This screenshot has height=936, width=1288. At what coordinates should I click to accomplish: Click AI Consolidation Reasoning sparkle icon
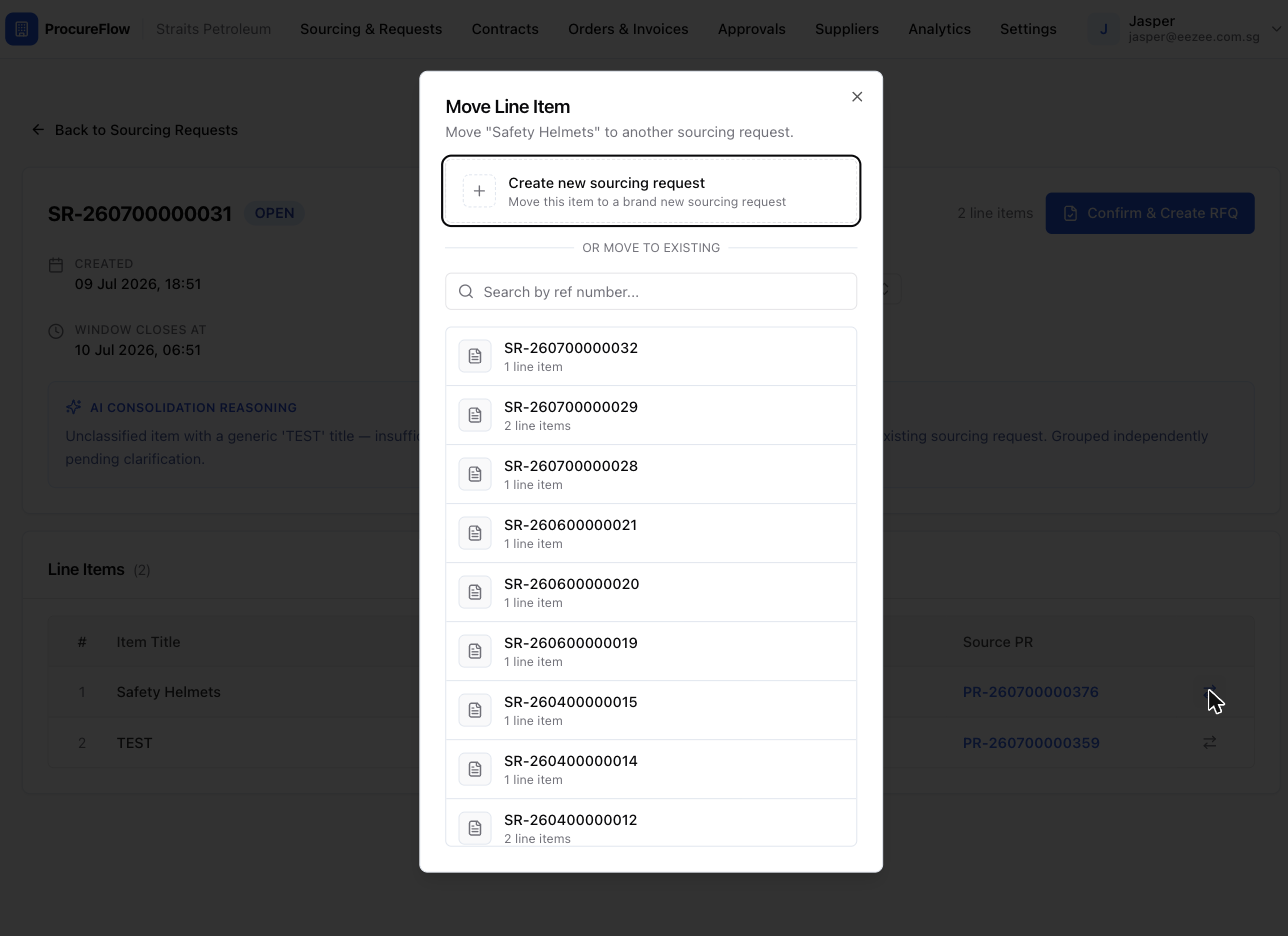point(73,407)
